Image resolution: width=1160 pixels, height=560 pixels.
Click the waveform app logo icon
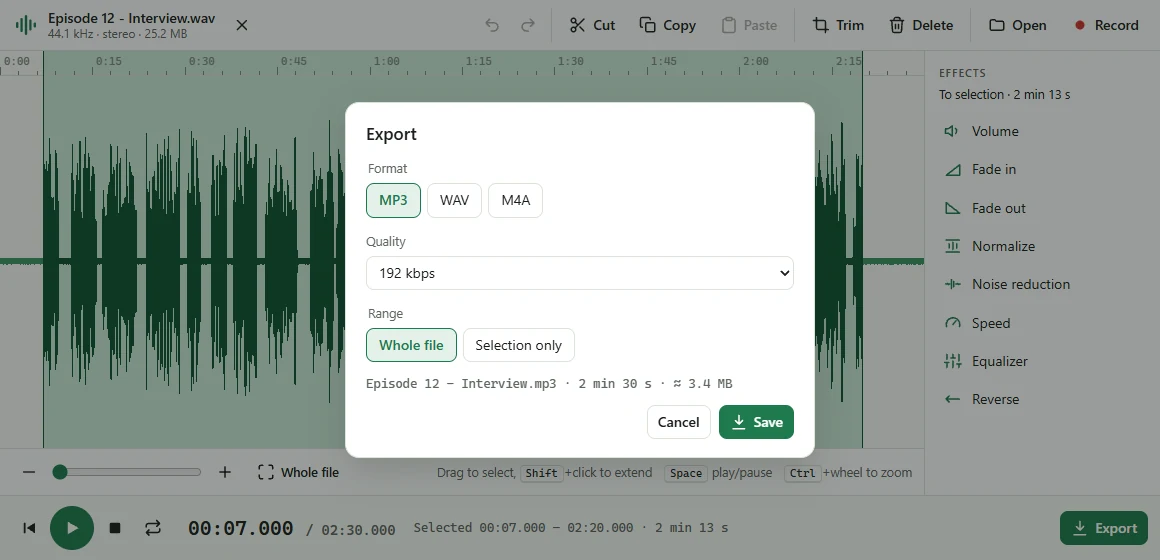(x=25, y=25)
